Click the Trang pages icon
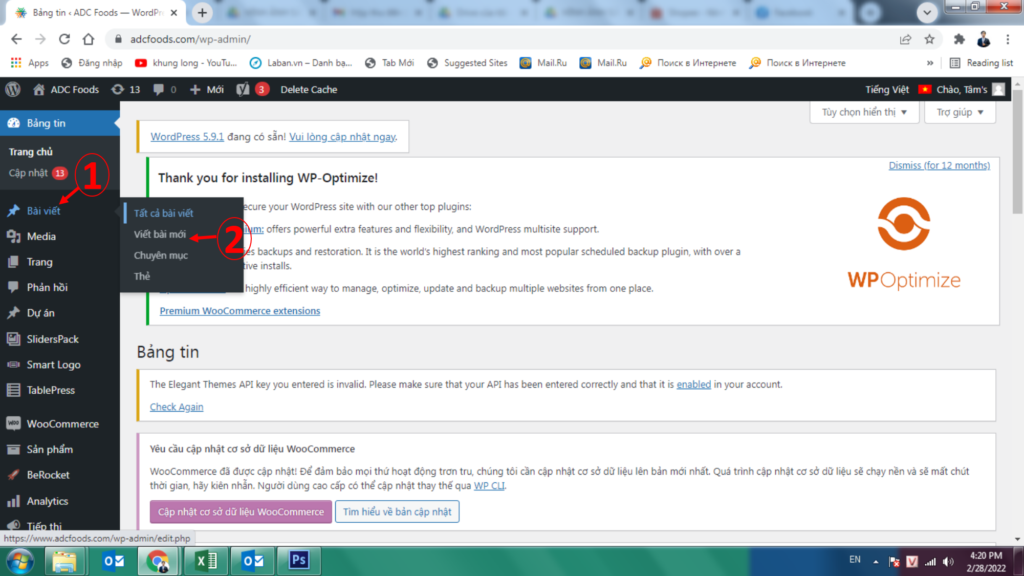 [13, 262]
